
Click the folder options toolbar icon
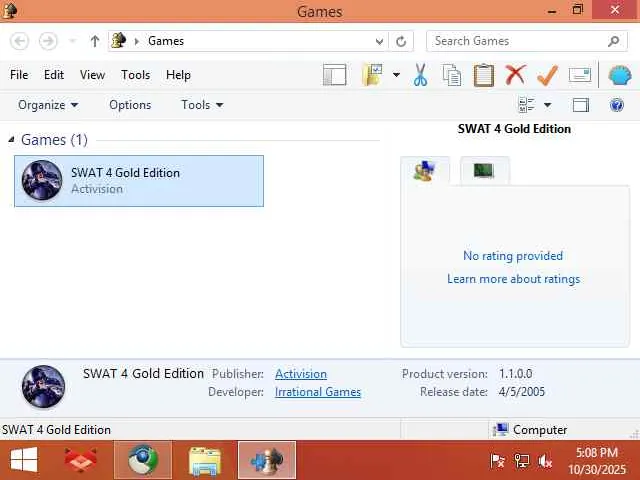[372, 75]
